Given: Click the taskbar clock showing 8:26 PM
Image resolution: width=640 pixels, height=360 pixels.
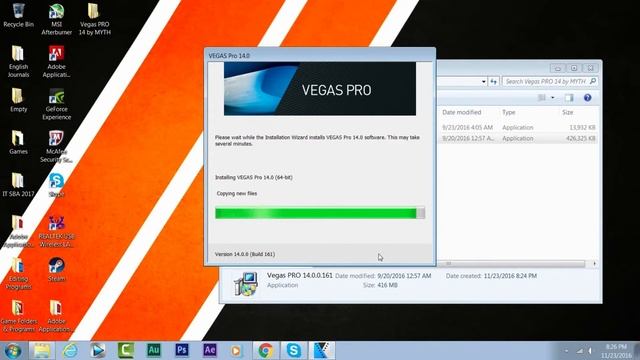Looking at the screenshot, I should (x=616, y=351).
